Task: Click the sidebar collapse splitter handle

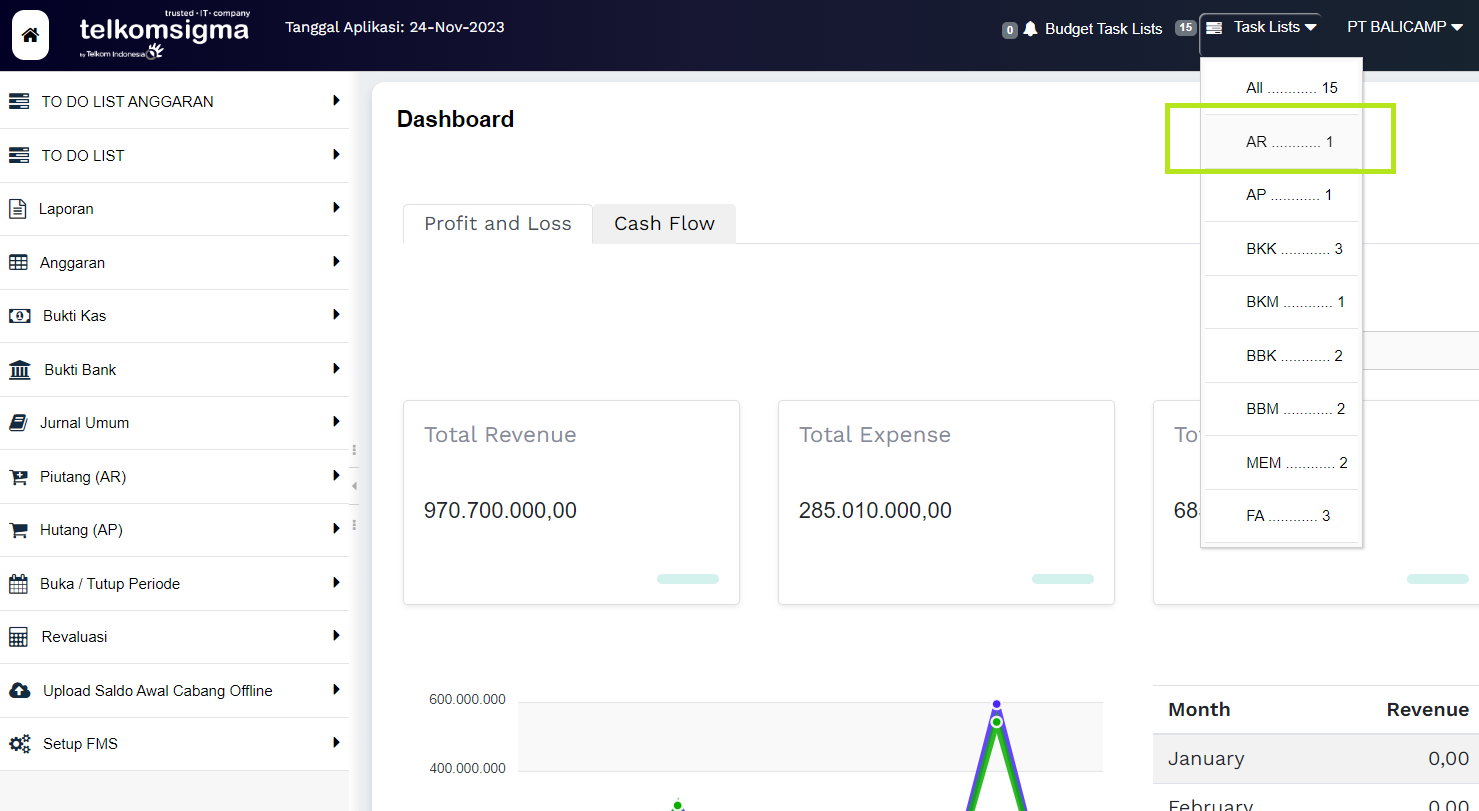Action: click(354, 486)
